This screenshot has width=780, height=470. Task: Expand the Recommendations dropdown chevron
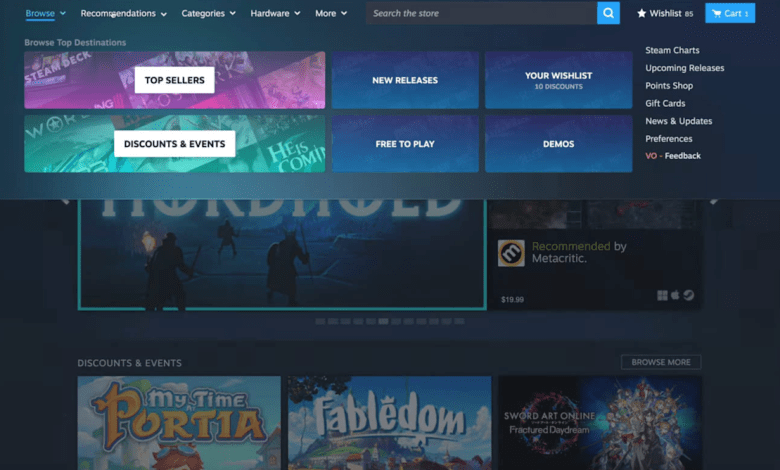click(164, 14)
